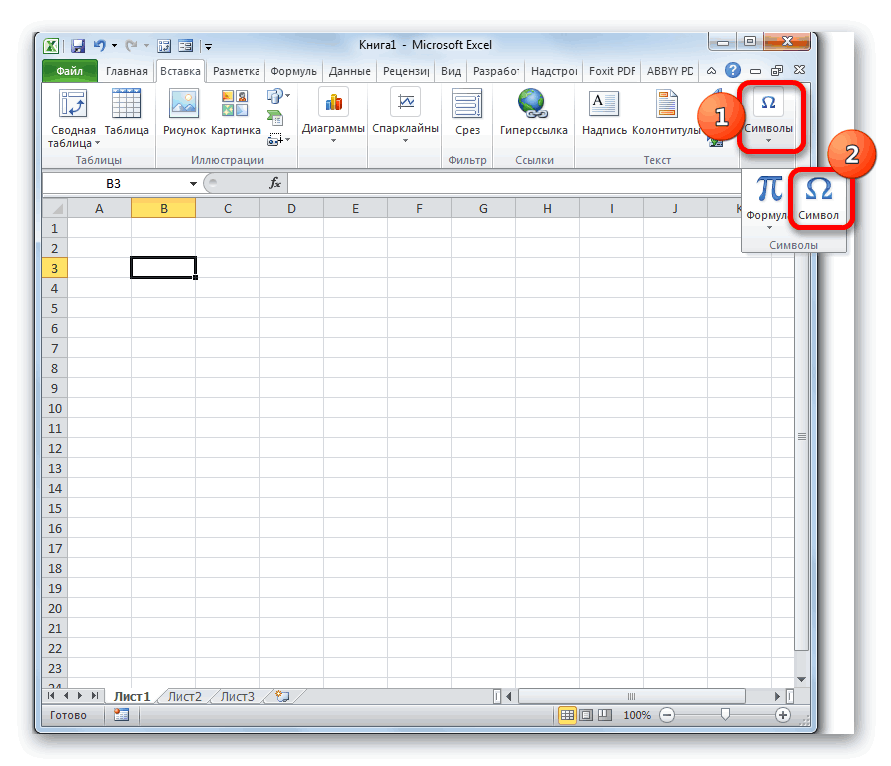Insert a Гиперссылка hyperlink
Viewport: 891px width, 766px height.
534,113
